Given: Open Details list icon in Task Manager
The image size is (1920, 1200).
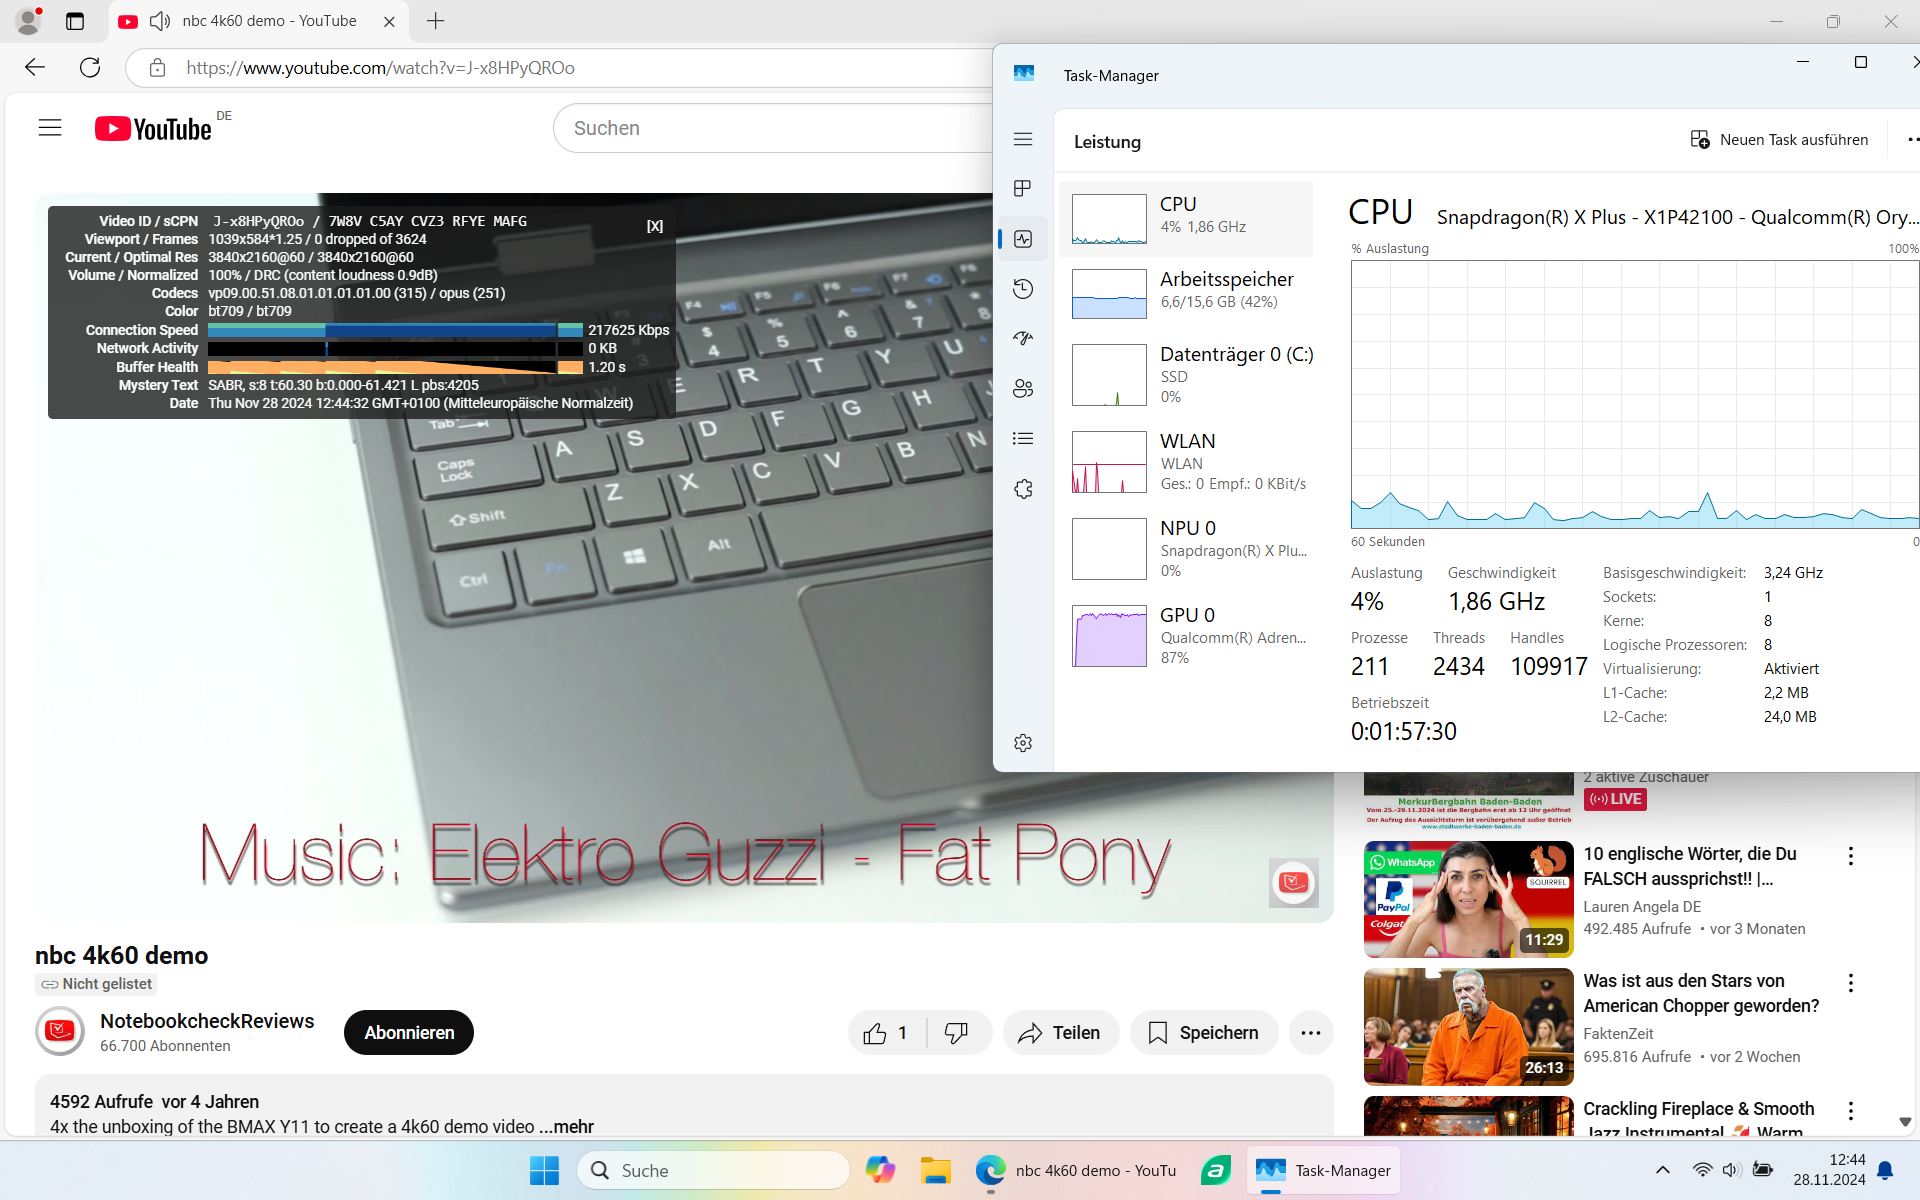Looking at the screenshot, I should pos(1022,439).
